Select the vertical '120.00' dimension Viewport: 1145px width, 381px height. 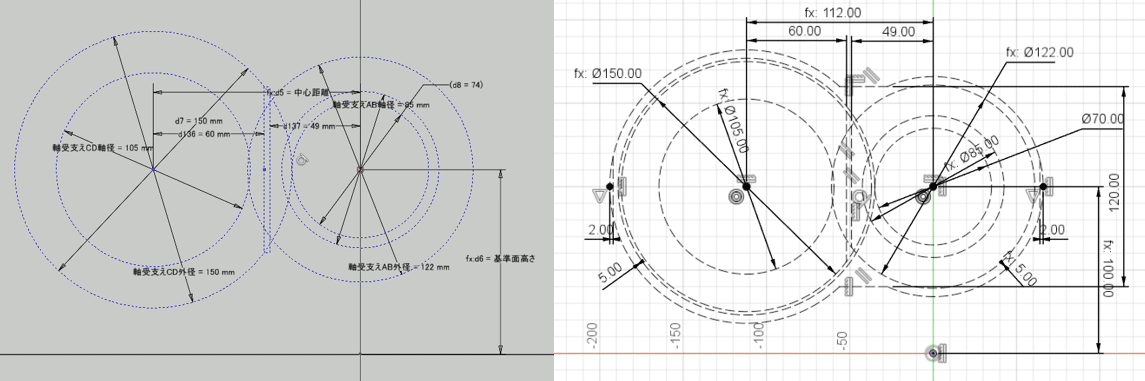(1114, 192)
